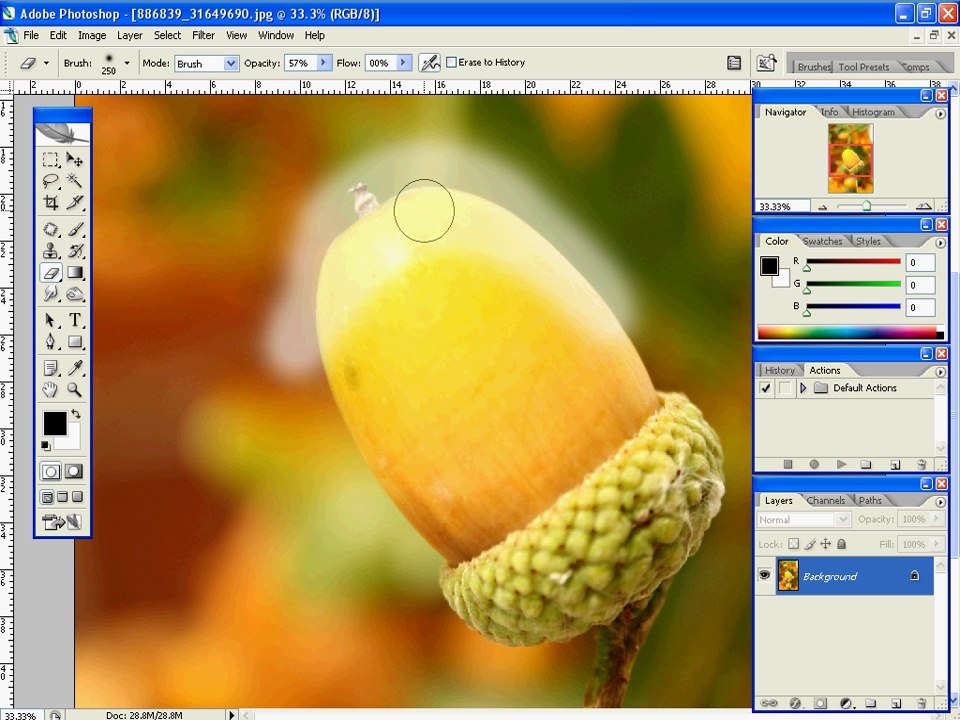Create new fill or adjustment layer
The height and width of the screenshot is (720, 960).
(x=846, y=703)
